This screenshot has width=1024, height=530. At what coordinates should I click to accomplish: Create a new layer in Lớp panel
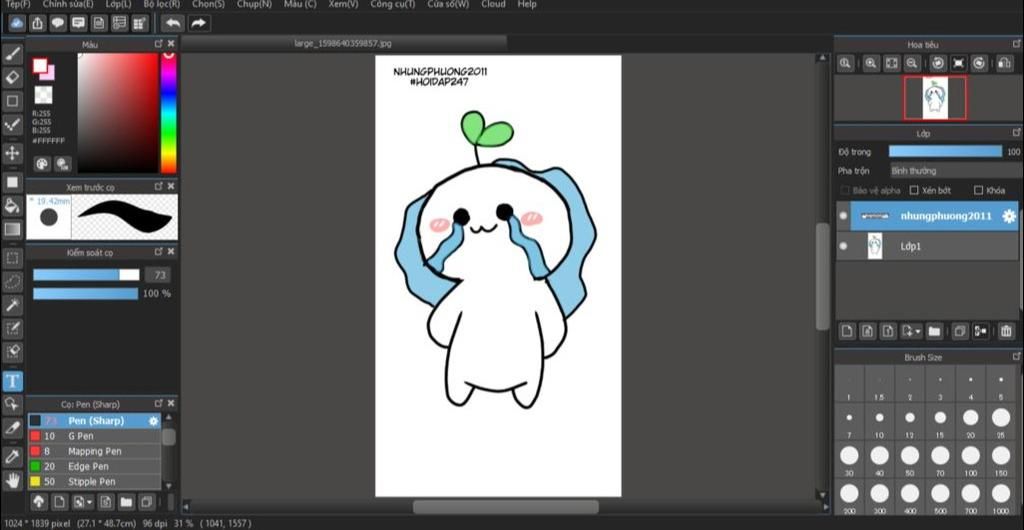pos(846,331)
